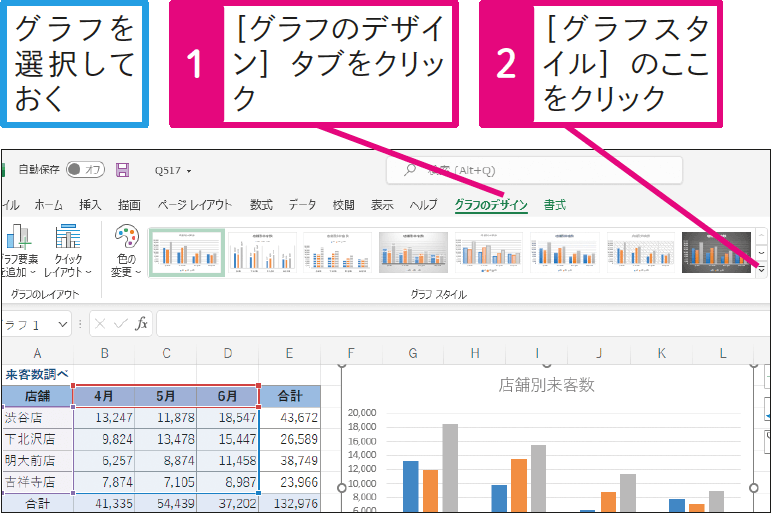Open the 描画 tab
The height and width of the screenshot is (513, 783).
pos(129,205)
